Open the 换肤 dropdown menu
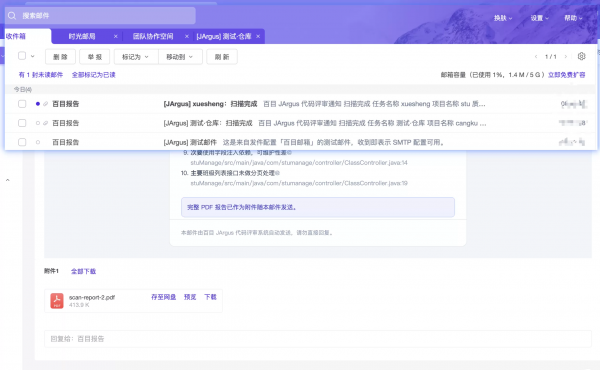Image resolution: width=600 pixels, height=370 pixels. tap(502, 18)
